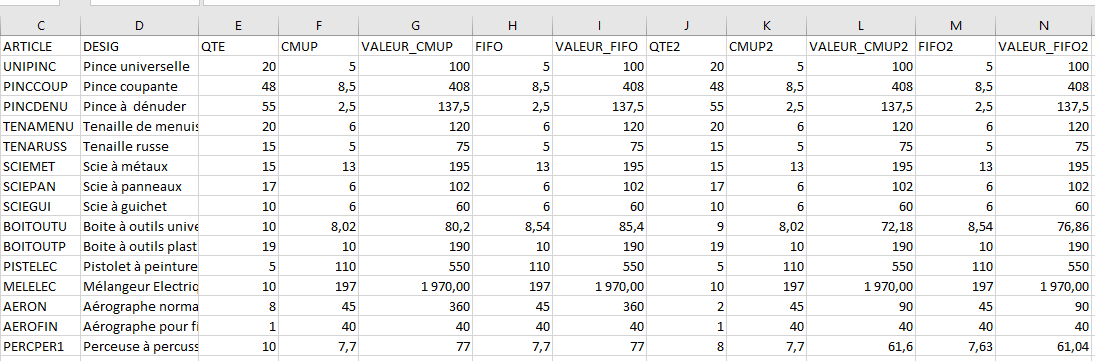Select column N header

click(1044, 26)
